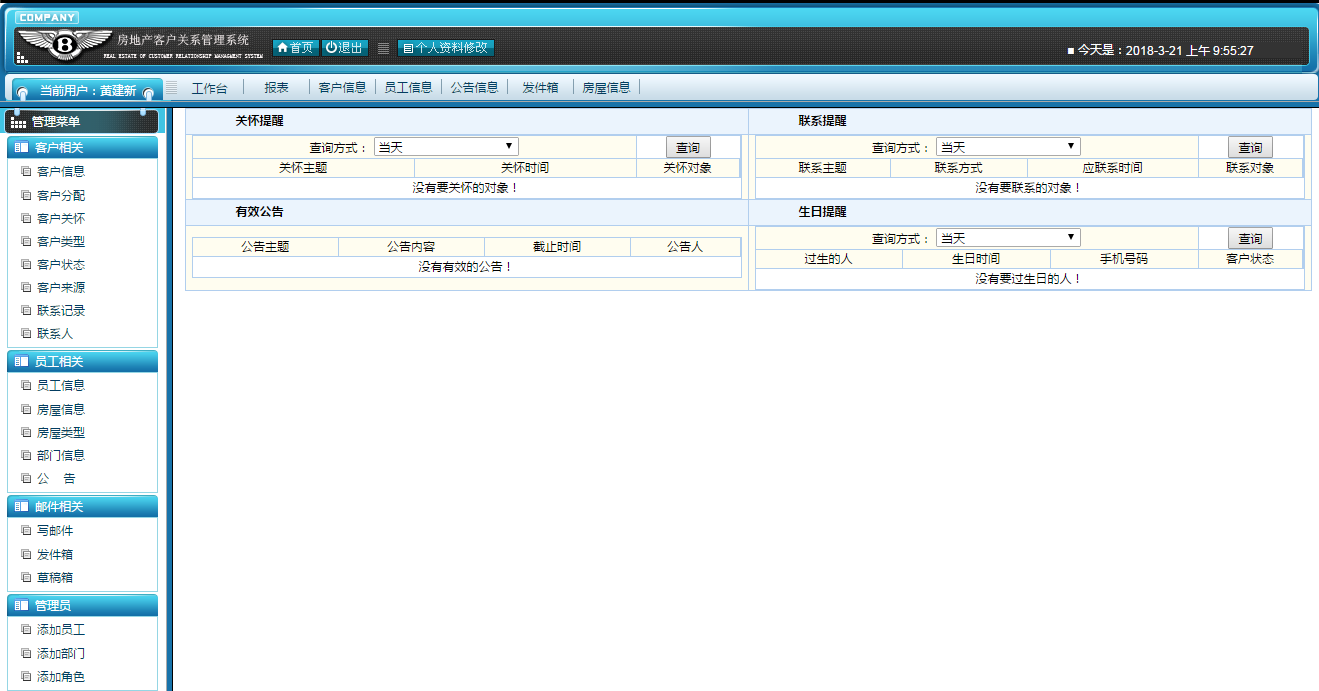Click 手机号码 column header
Screen dimensions: 1319x691
1124,259
